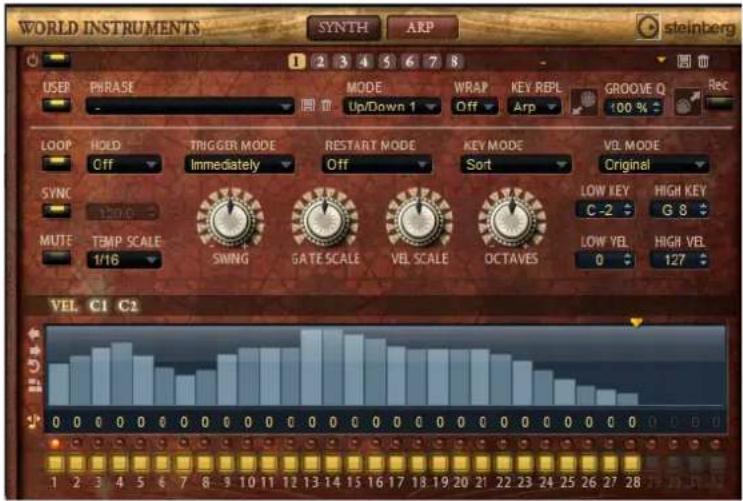
Task: Select the C2 controller curve tab
Action: [x=128, y=306]
